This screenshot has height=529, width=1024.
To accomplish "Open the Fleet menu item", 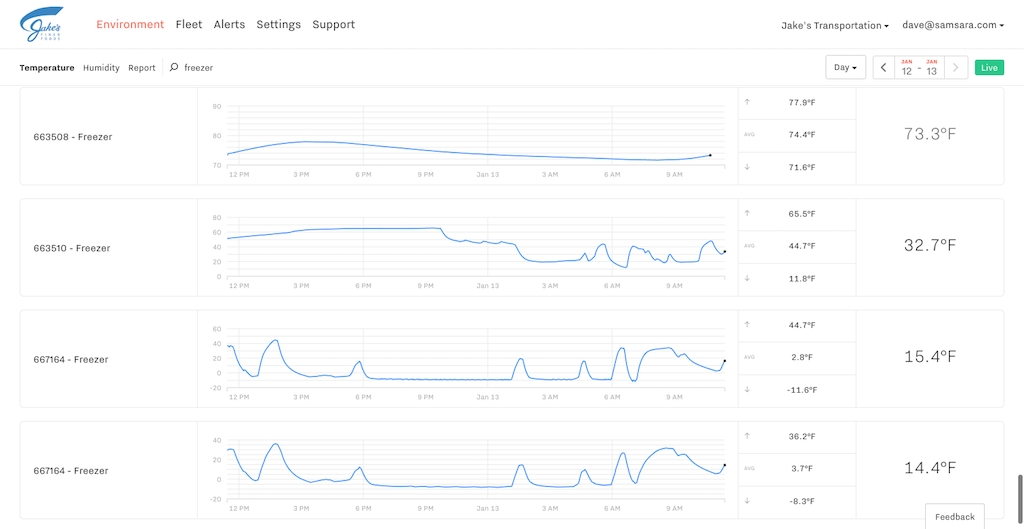I will pyautogui.click(x=189, y=24).
